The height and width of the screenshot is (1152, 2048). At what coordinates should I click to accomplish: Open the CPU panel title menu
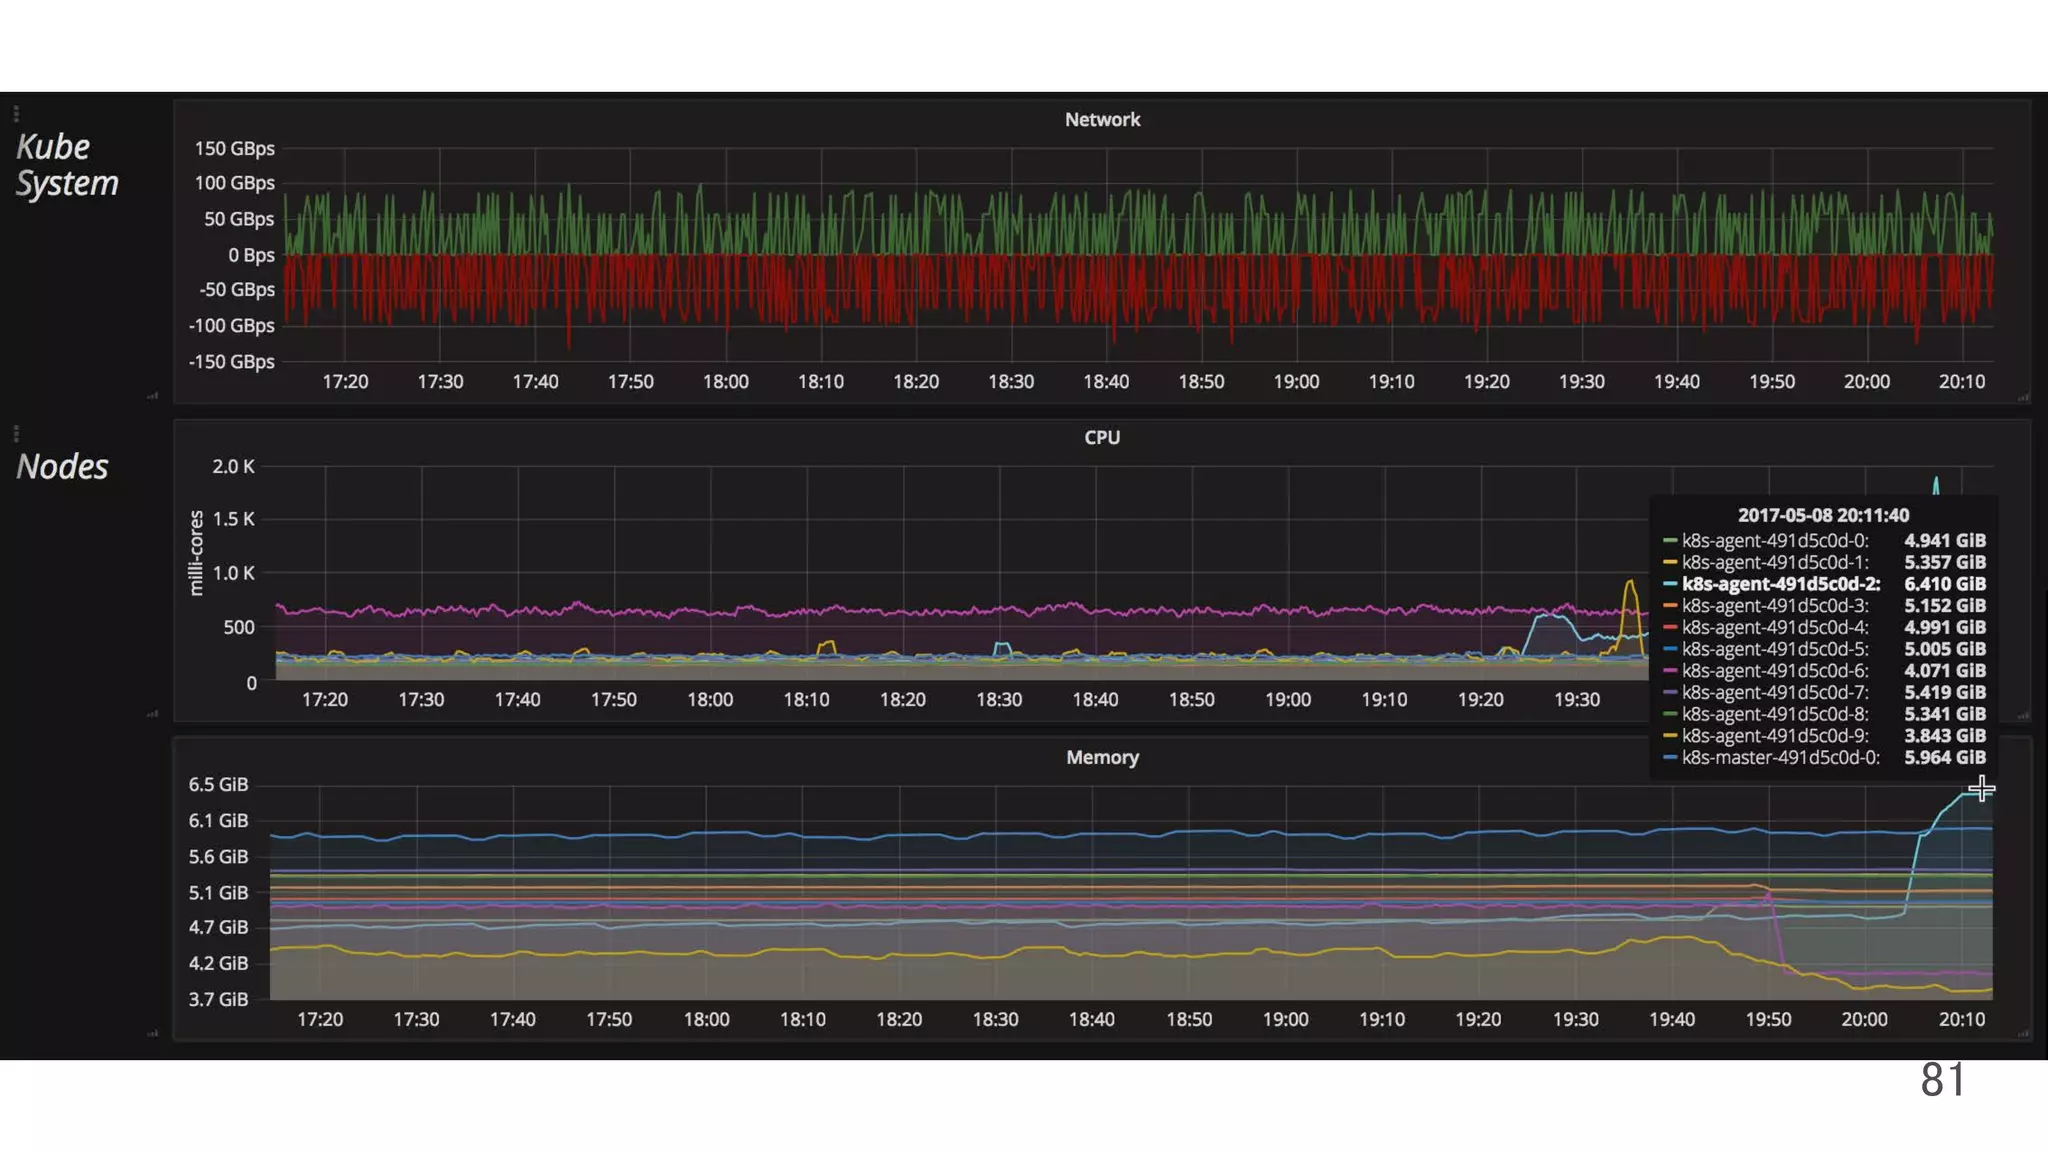[1102, 438]
